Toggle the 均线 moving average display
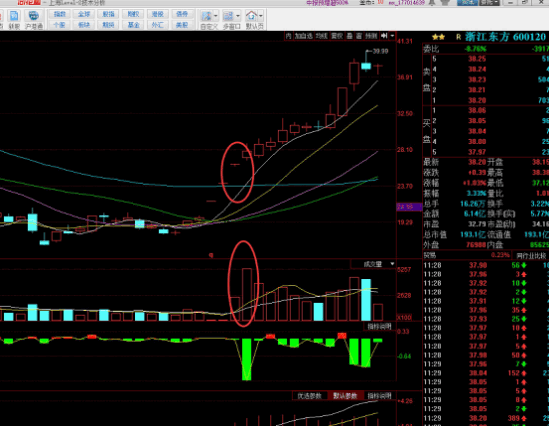Viewport: 549px width, 426px height. coord(321,36)
